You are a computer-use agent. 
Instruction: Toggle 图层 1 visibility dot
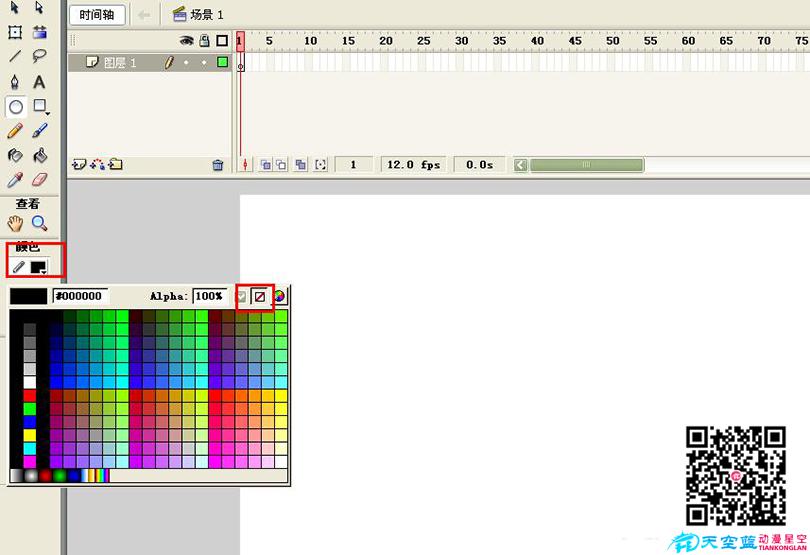pos(186,63)
